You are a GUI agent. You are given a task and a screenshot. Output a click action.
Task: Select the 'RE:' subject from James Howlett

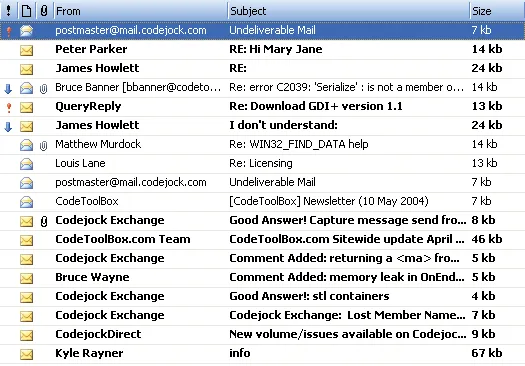[x=238, y=68]
